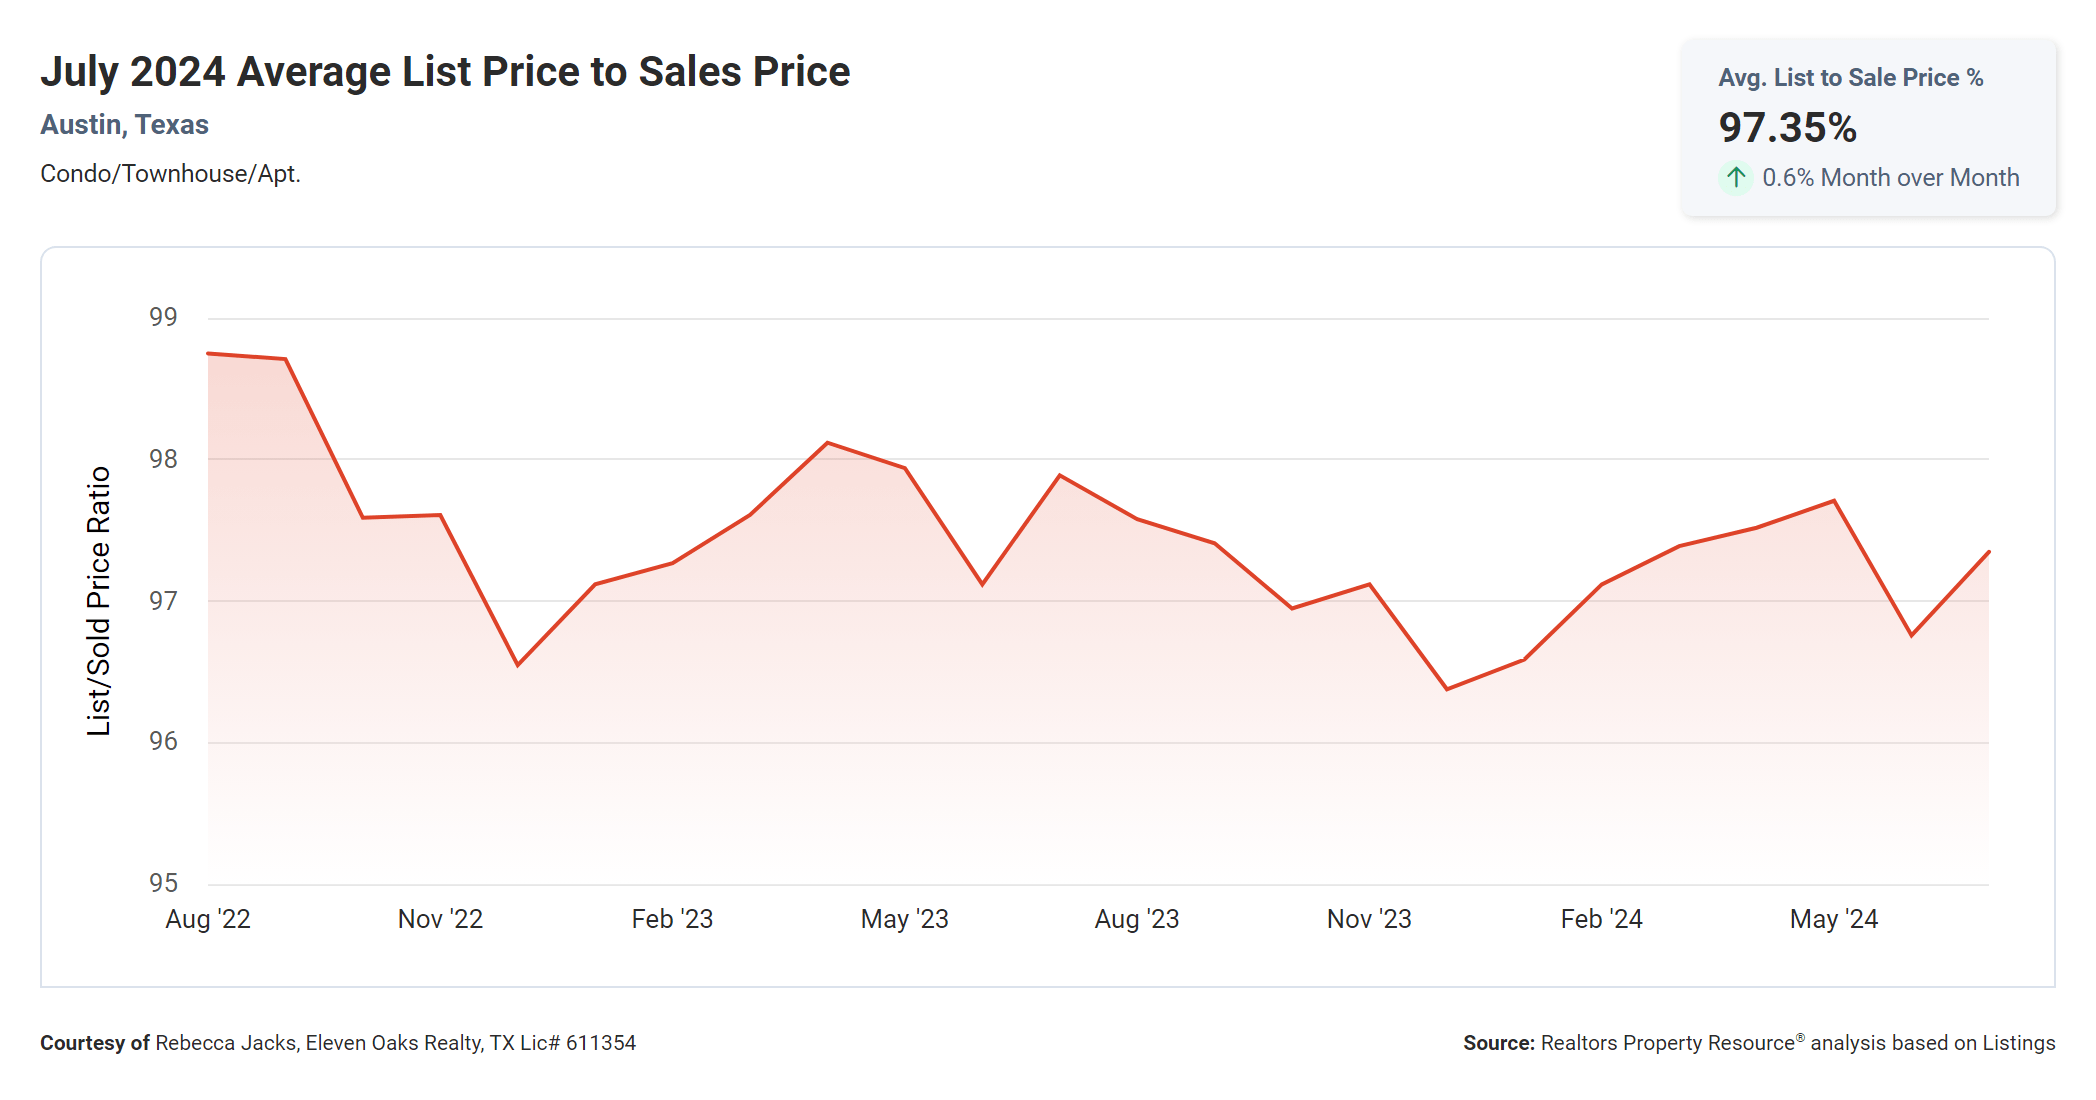Click the 'Aug '23' x-axis label
The width and height of the screenshot is (2096, 1100).
(x=1137, y=919)
